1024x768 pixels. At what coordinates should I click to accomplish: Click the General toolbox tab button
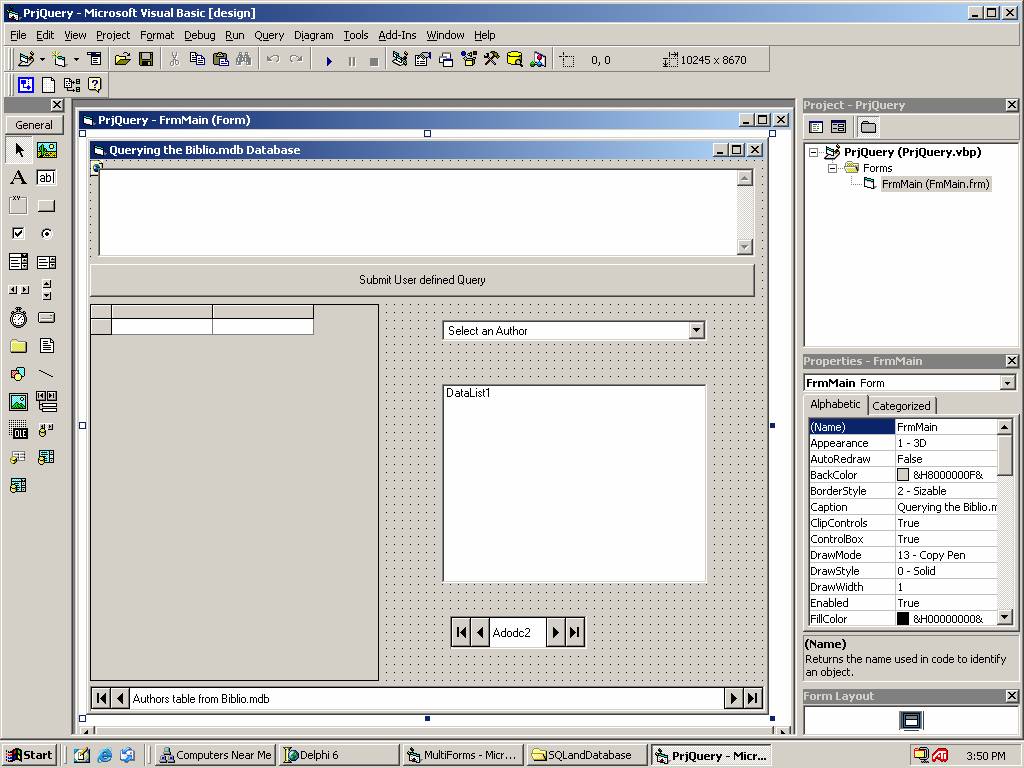tap(34, 125)
